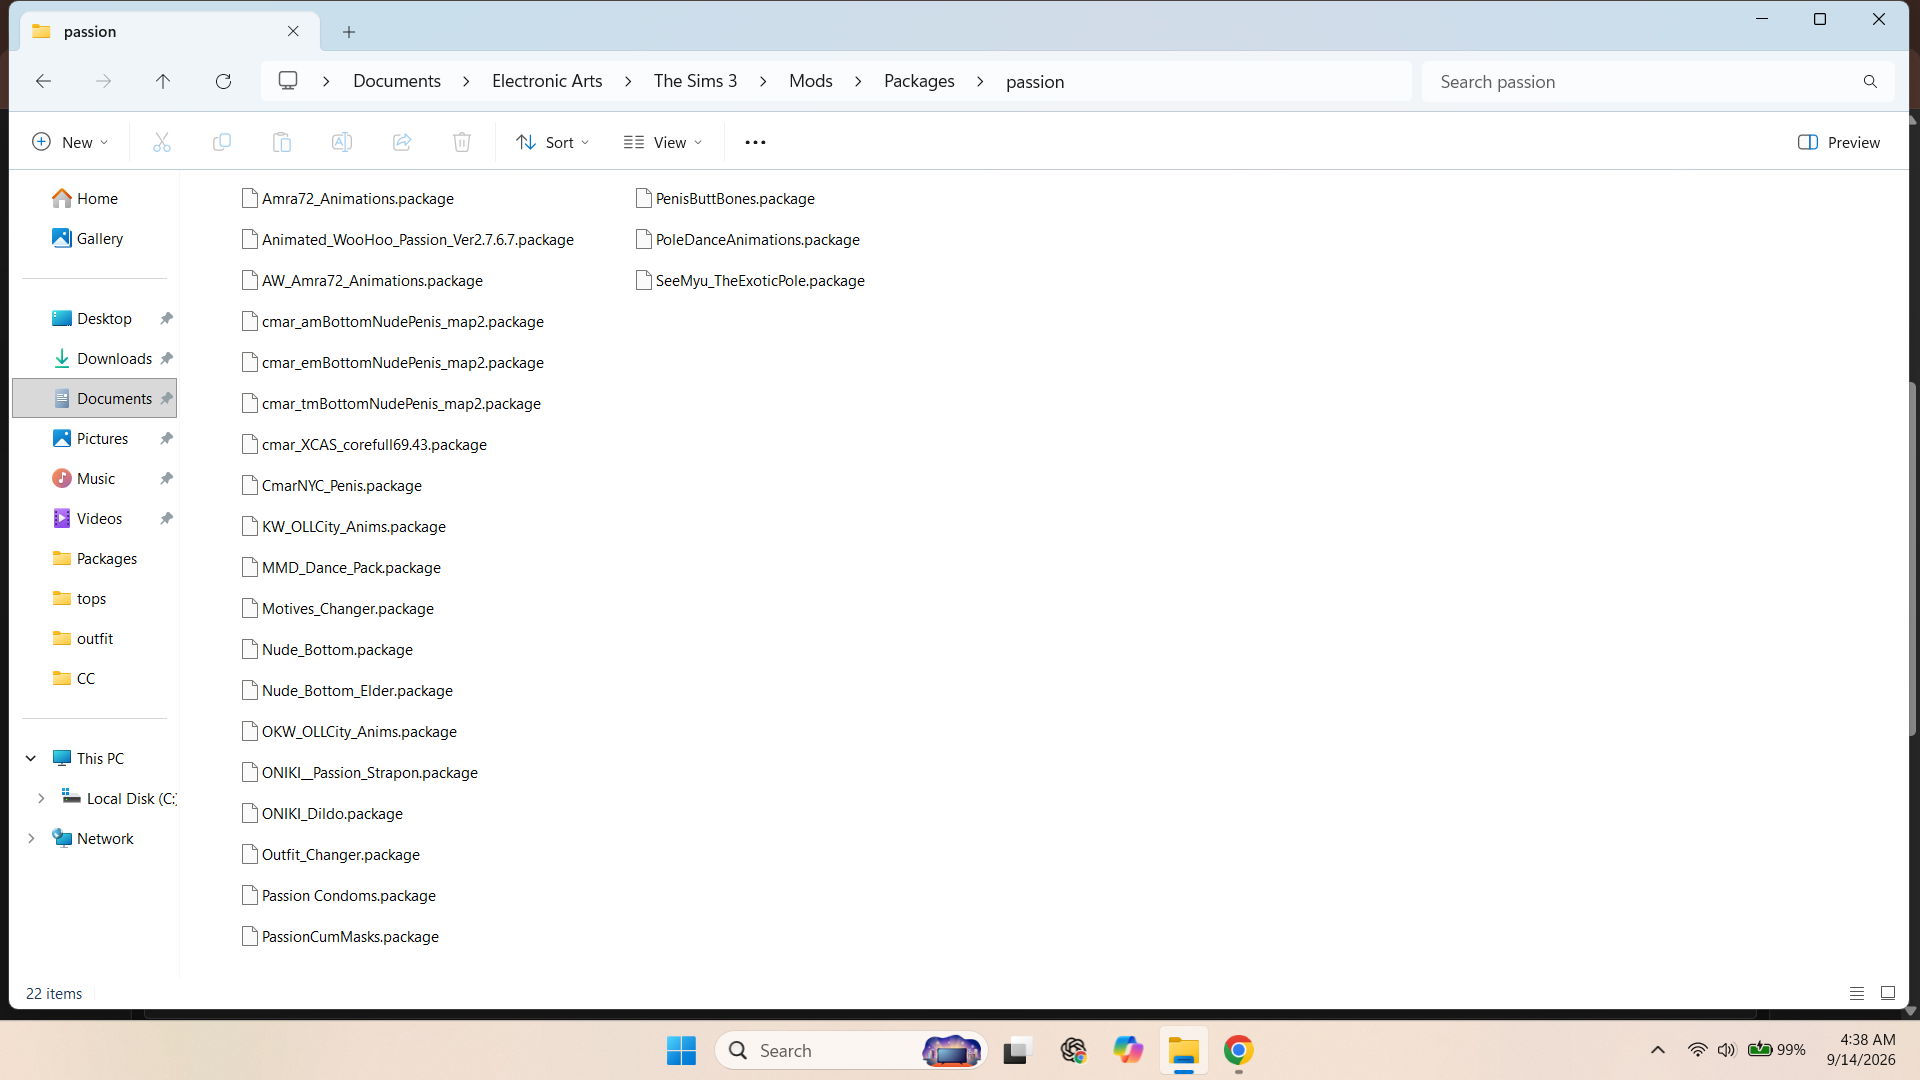Open Wi-Fi network settings icon

pos(1697,1050)
